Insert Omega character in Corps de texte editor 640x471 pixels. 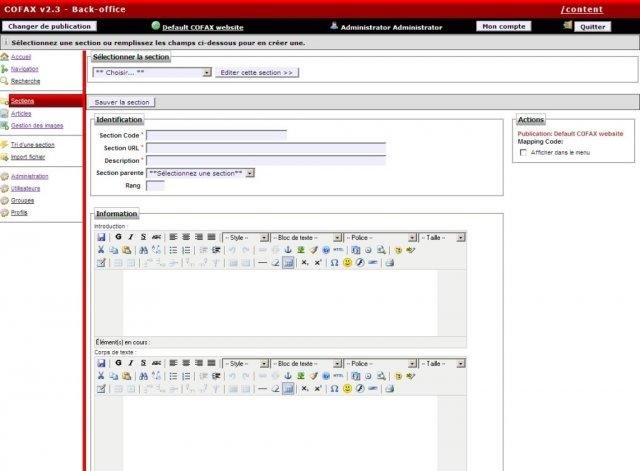334,389
